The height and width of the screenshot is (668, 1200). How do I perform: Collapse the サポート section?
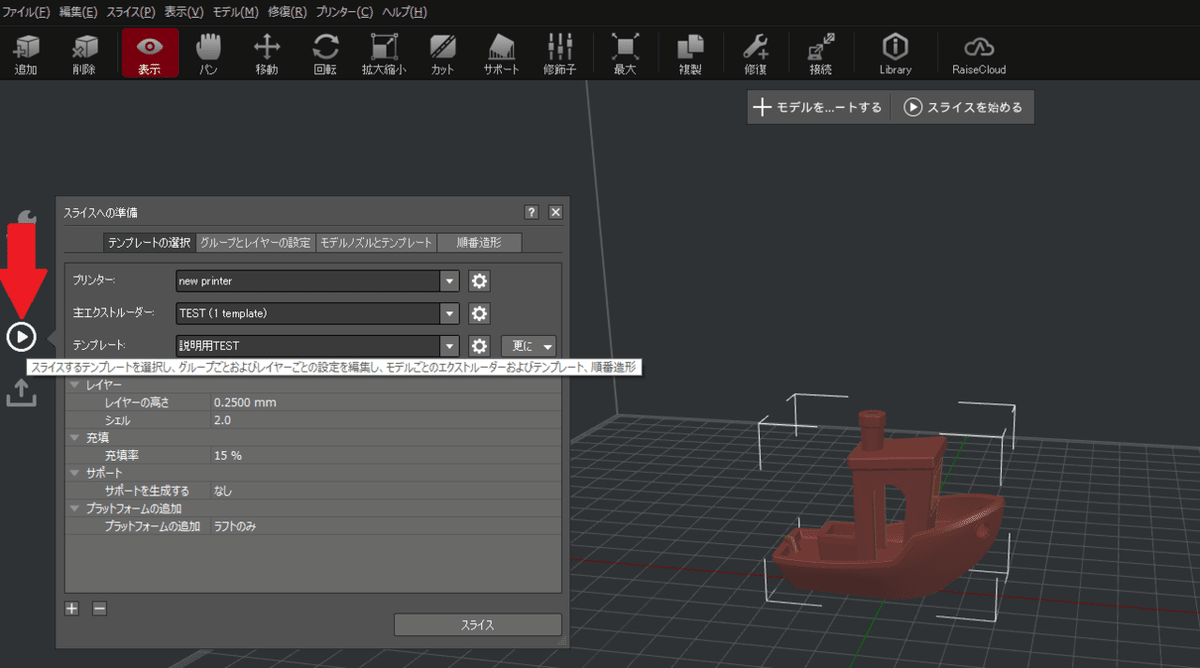[x=76, y=473]
